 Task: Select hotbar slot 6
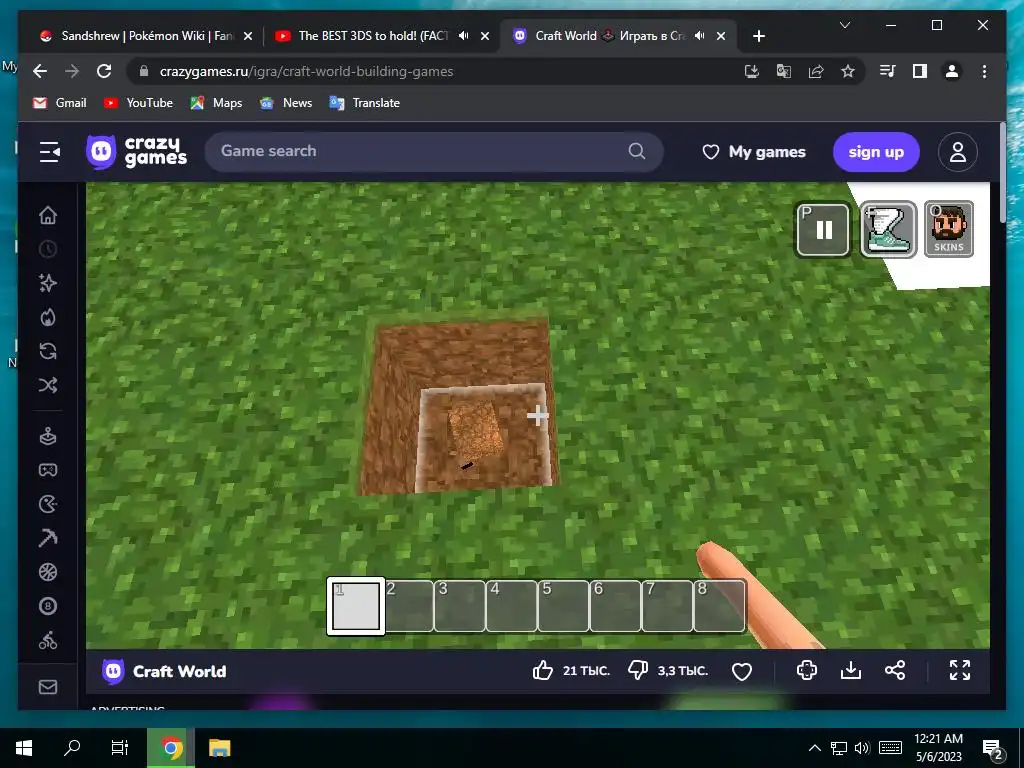(x=616, y=606)
